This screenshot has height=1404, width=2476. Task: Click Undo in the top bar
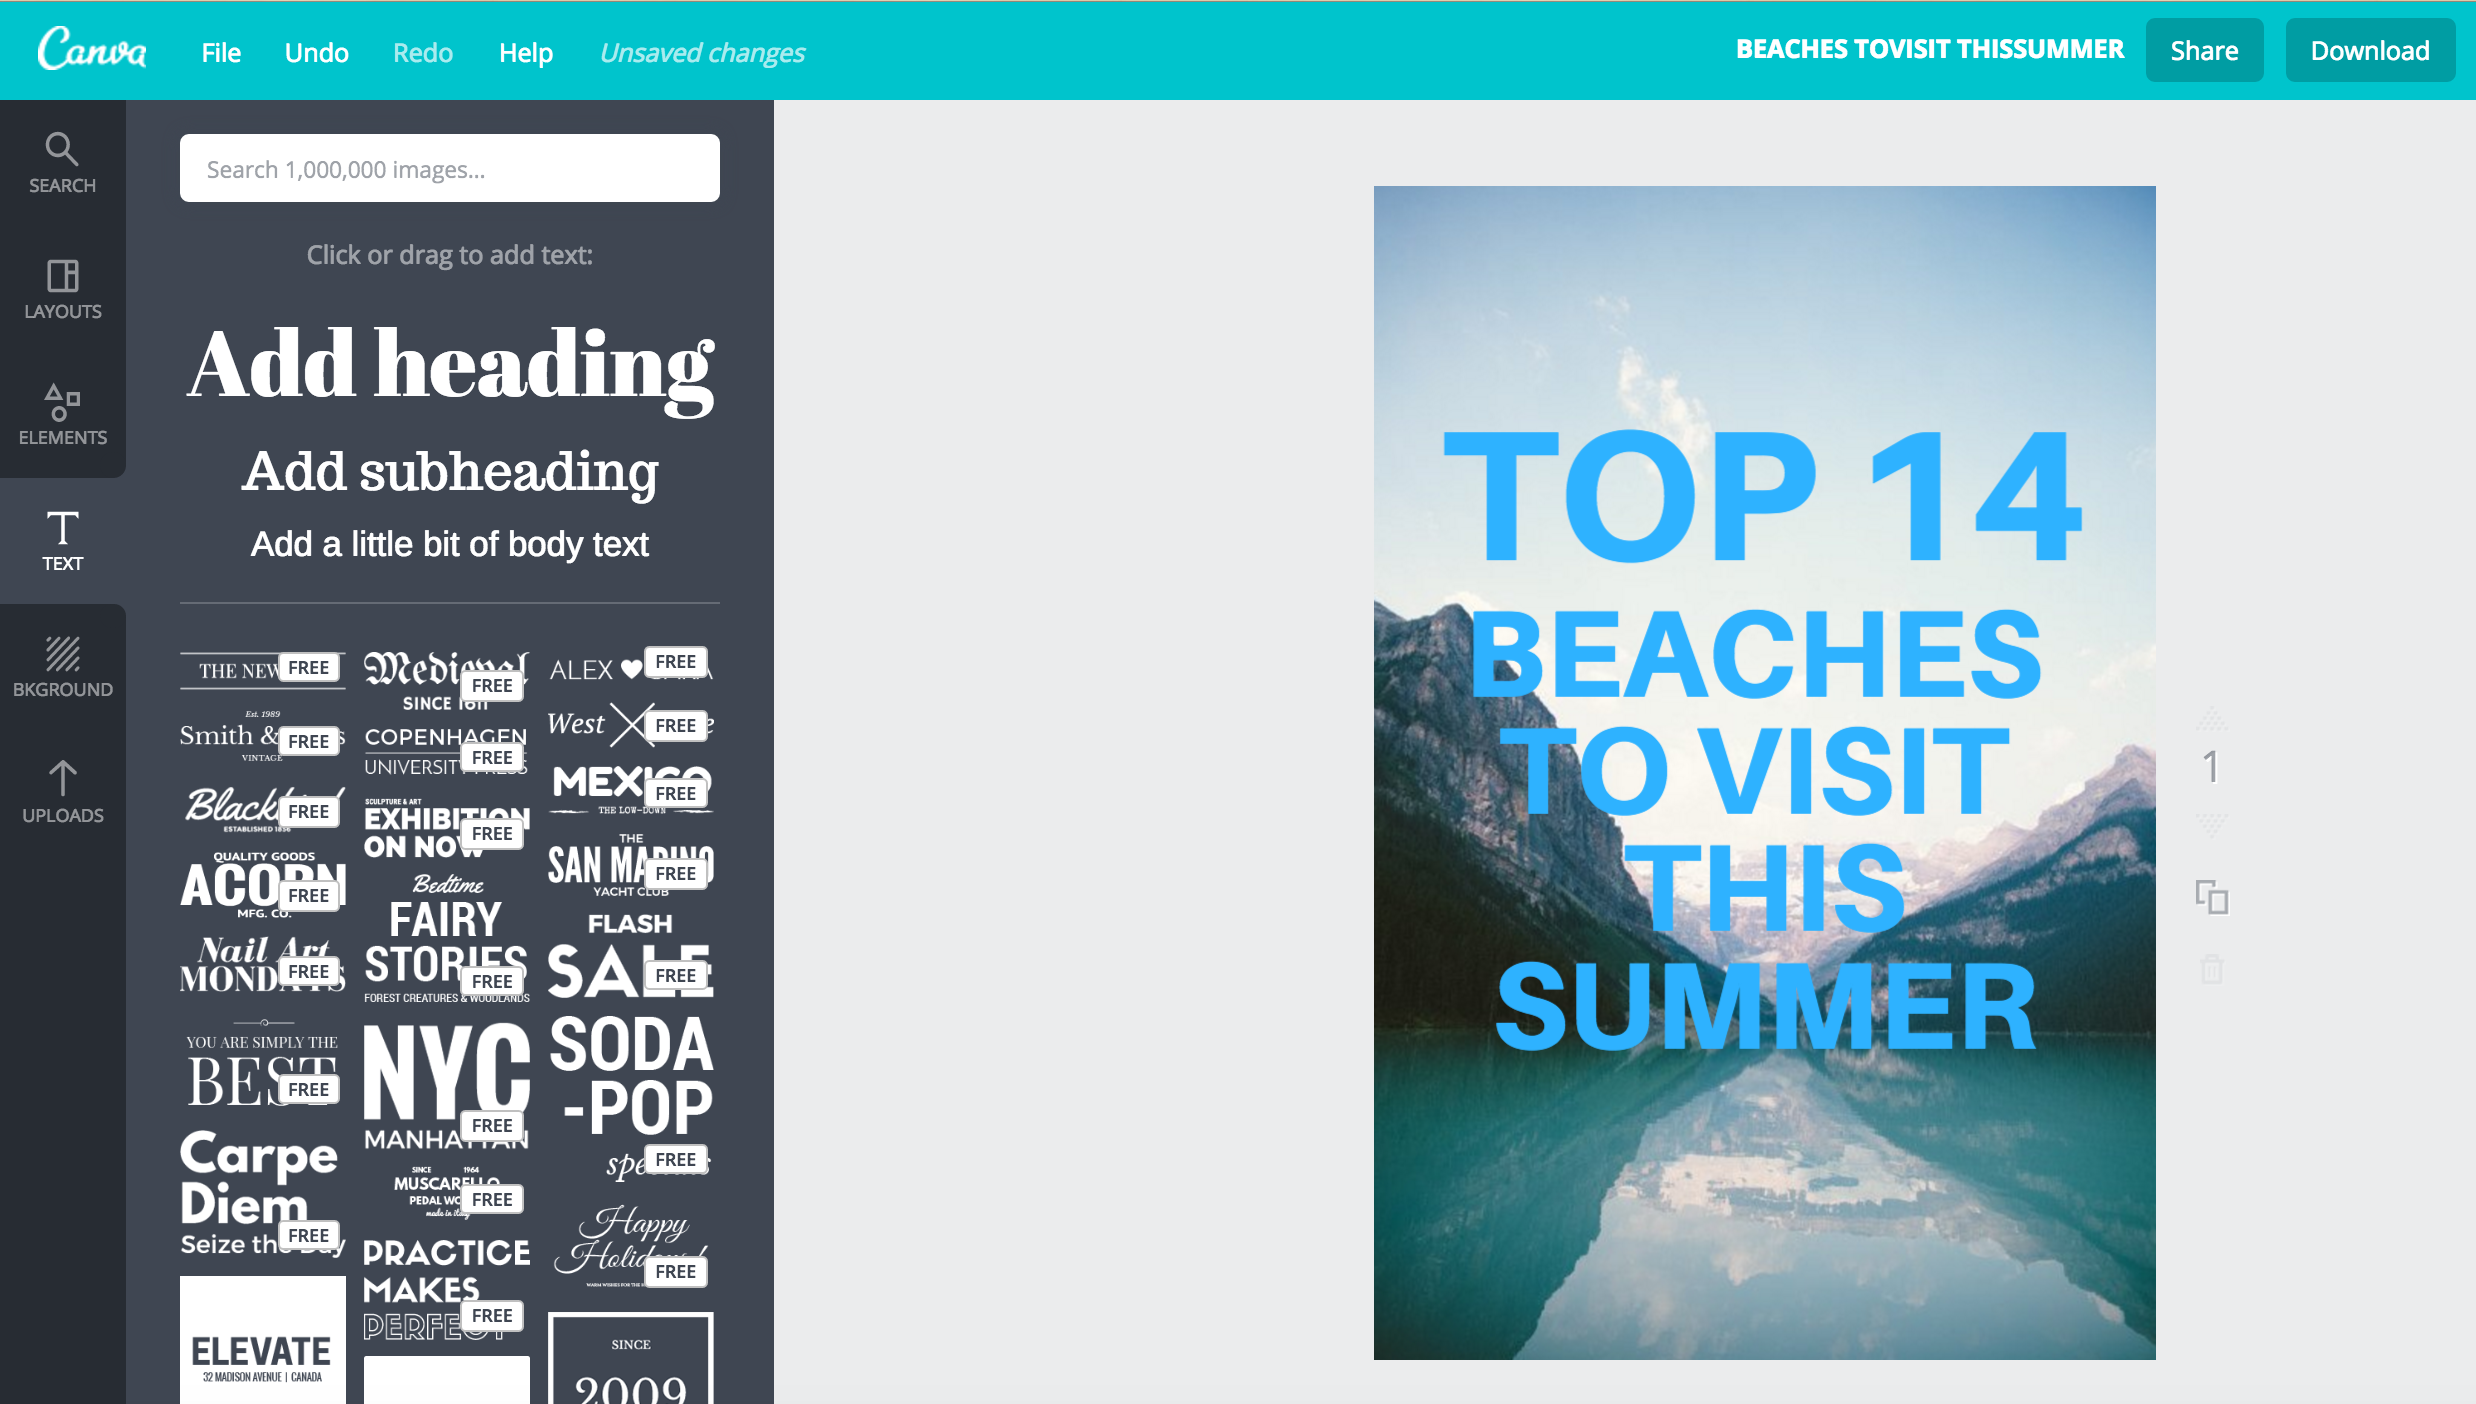(317, 52)
